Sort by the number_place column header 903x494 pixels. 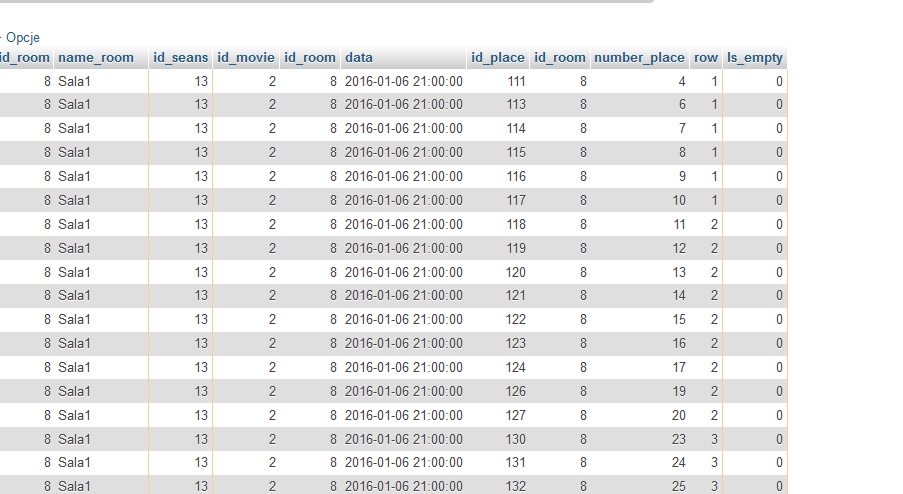[x=639, y=58]
